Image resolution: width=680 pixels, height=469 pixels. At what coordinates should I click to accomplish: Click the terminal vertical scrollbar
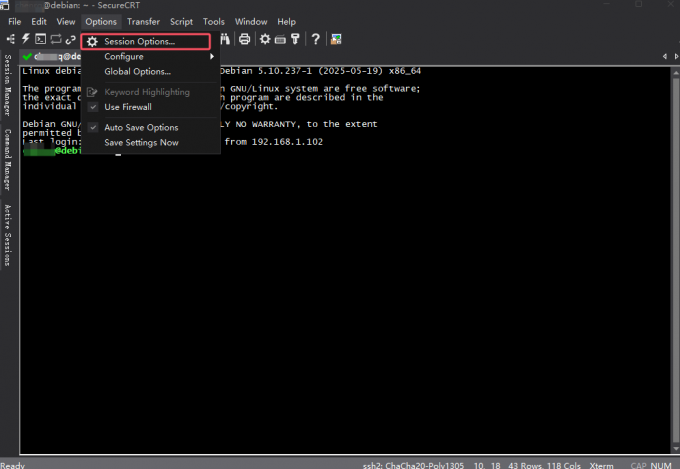676,259
